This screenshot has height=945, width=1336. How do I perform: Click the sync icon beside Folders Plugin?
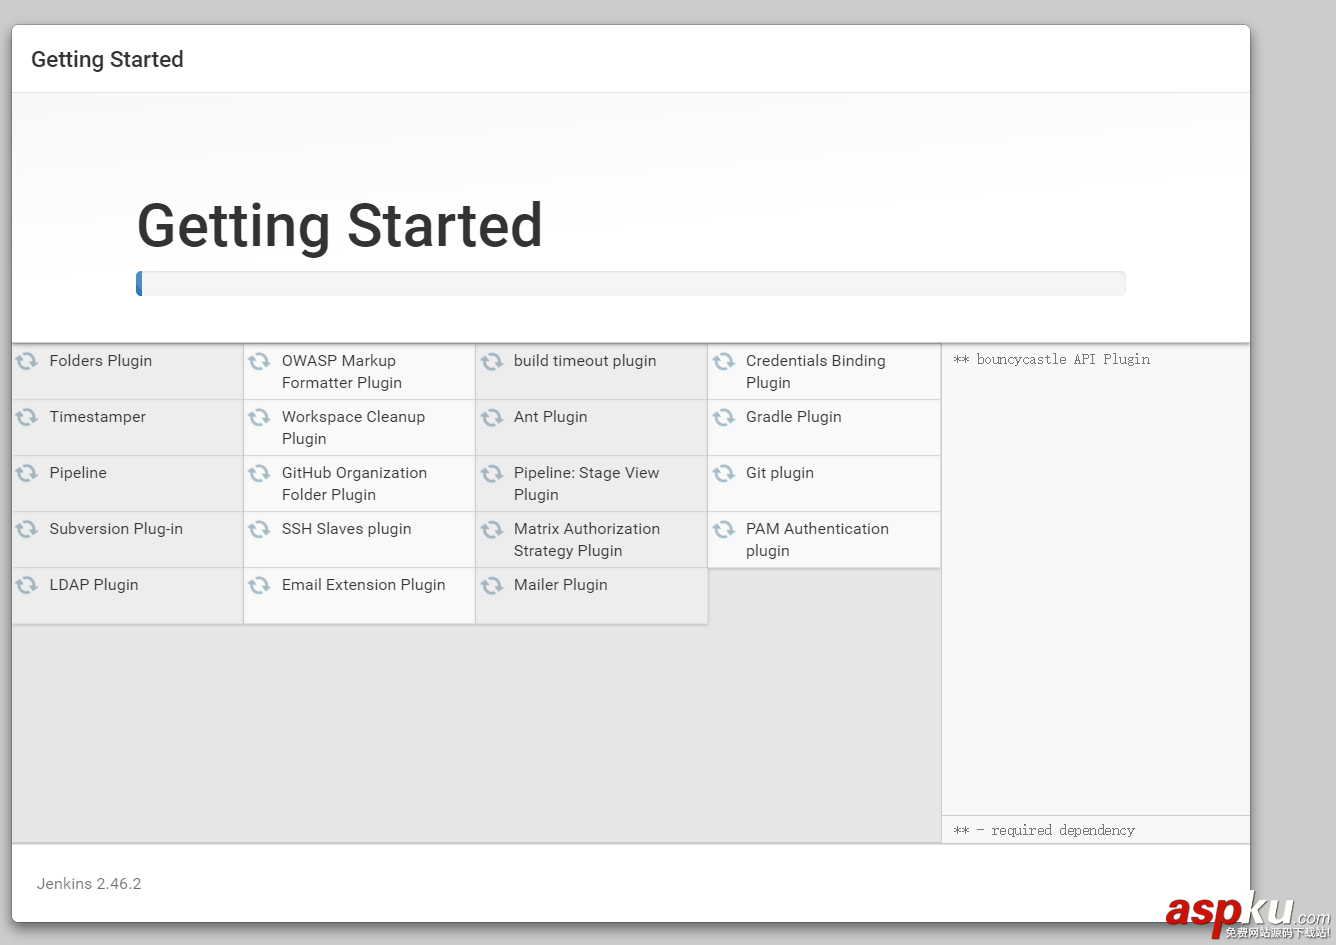point(27,361)
